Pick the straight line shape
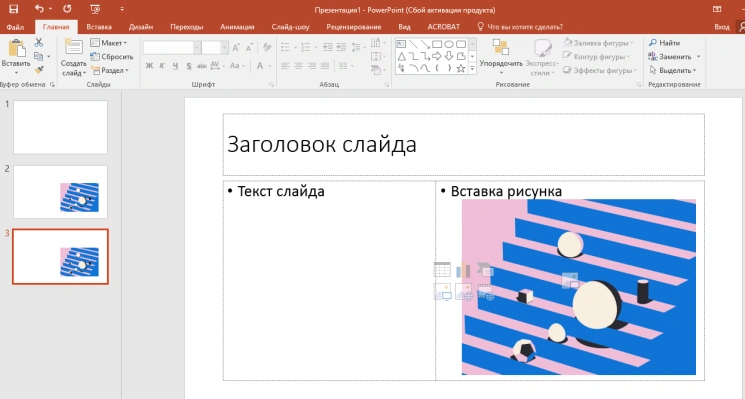 tap(413, 44)
